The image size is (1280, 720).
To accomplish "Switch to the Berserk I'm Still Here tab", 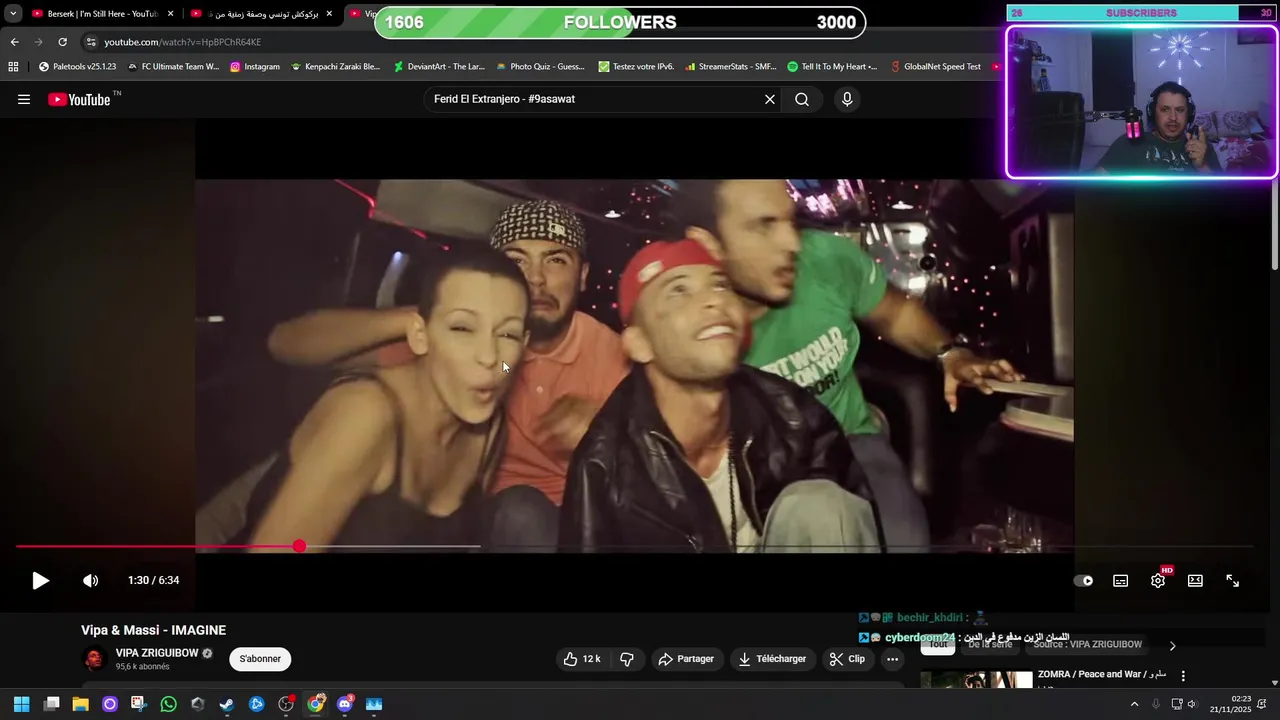I will click(103, 14).
